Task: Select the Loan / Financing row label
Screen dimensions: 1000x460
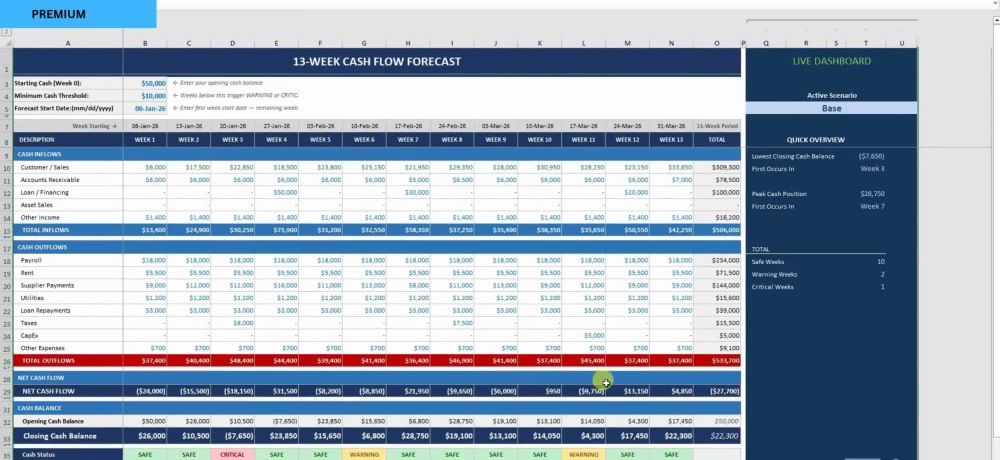Action: click(68, 192)
